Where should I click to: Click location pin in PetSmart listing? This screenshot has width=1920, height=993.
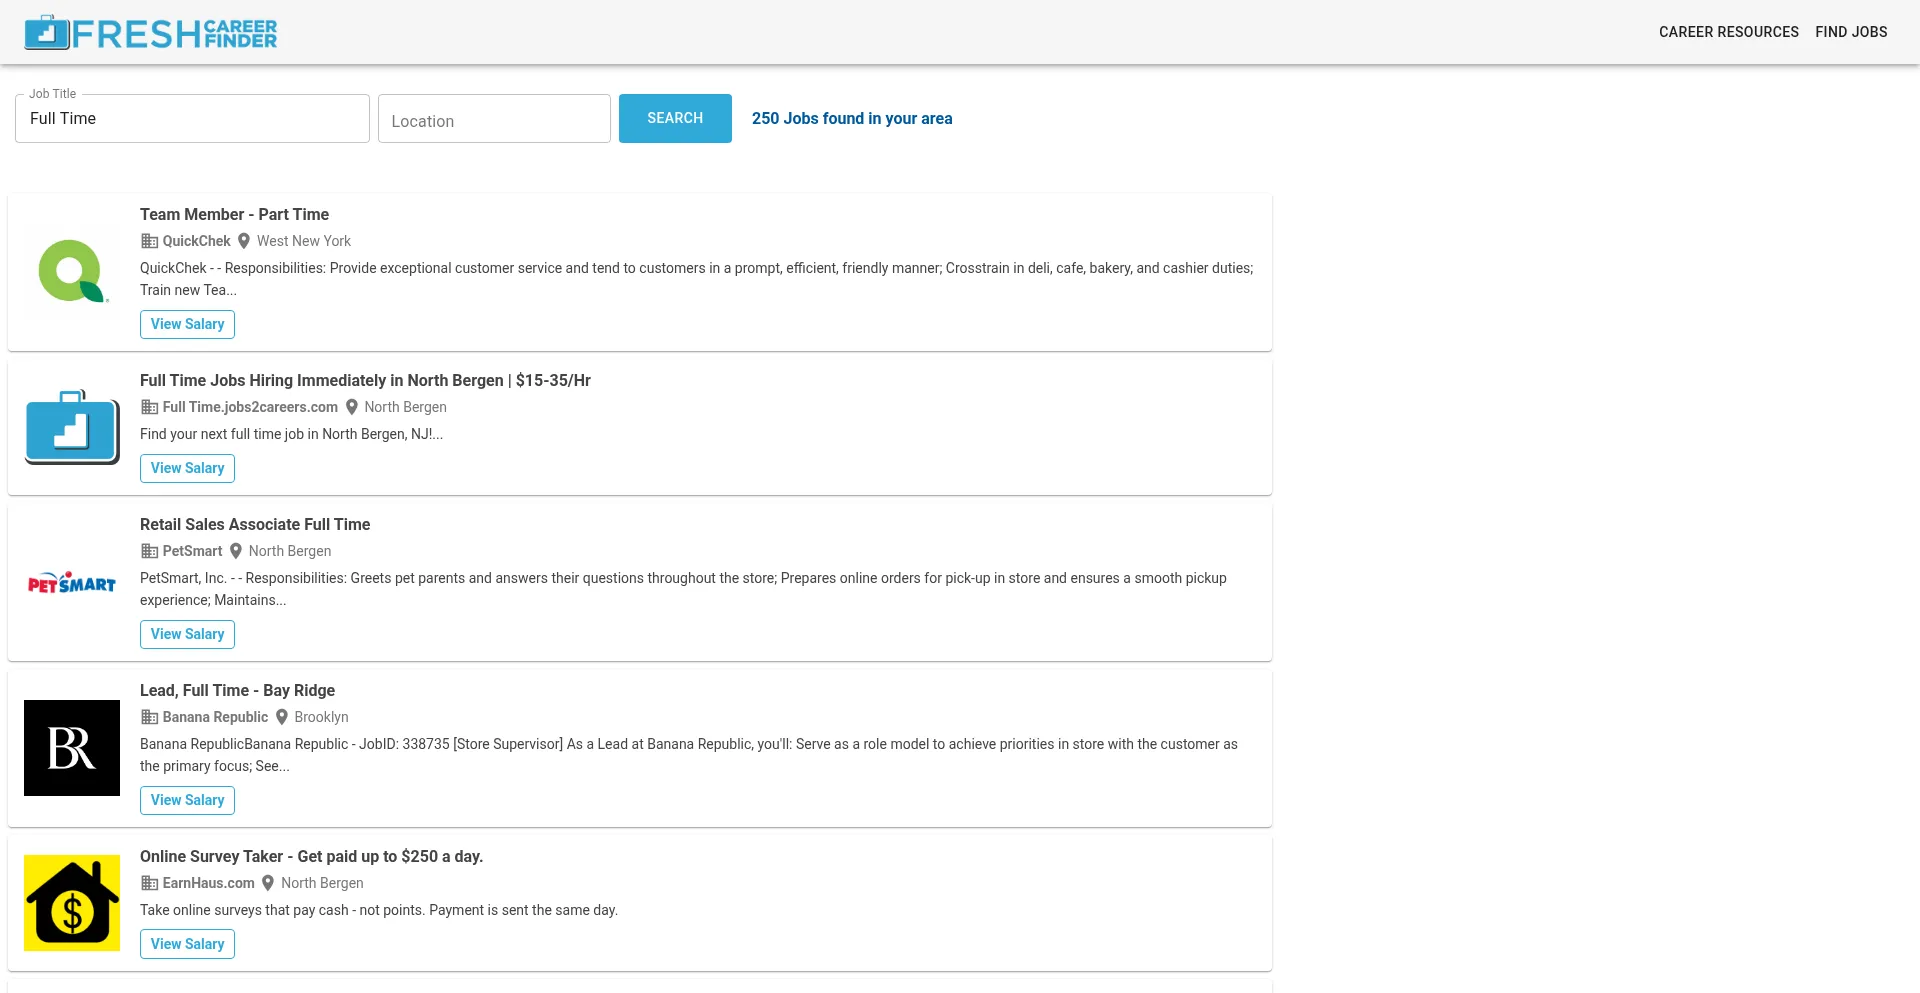(236, 551)
